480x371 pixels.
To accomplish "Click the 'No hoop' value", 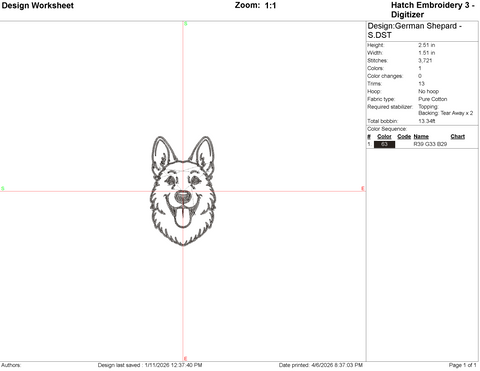I will point(429,91).
